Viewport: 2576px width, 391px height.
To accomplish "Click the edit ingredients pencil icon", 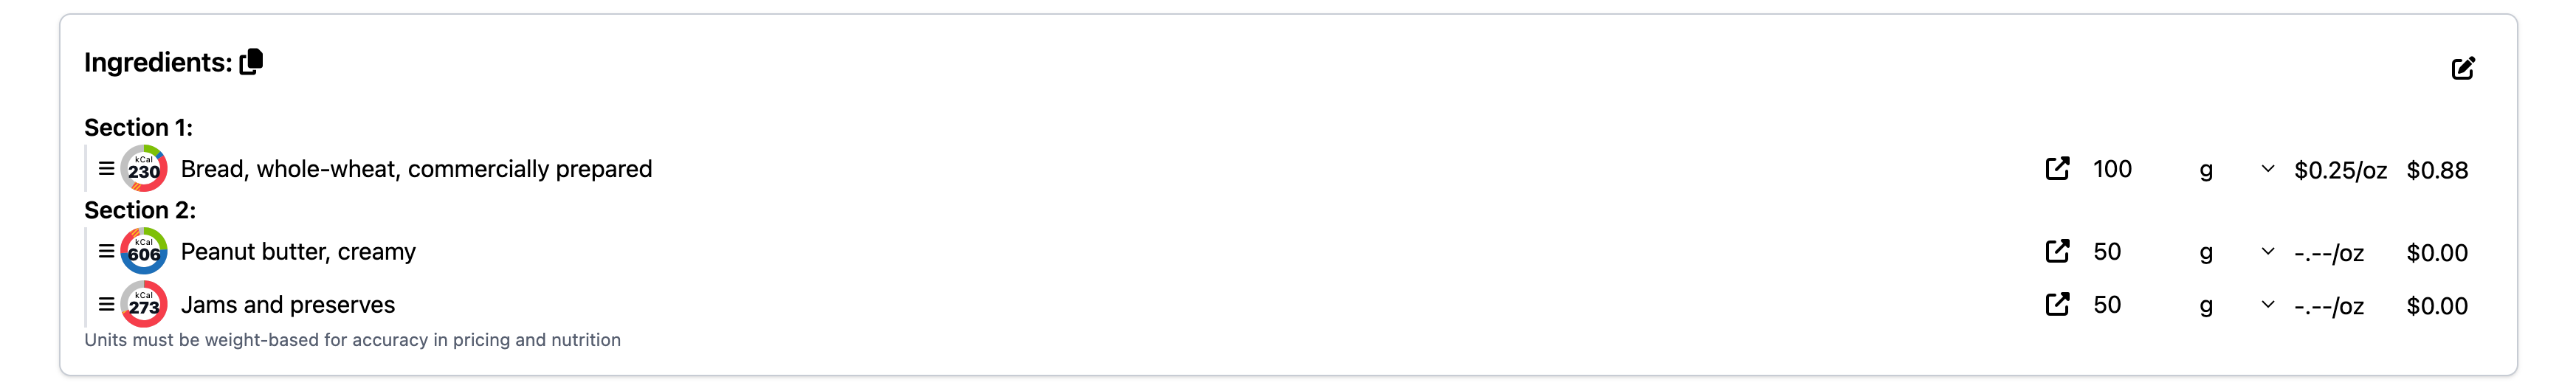I will [2462, 68].
